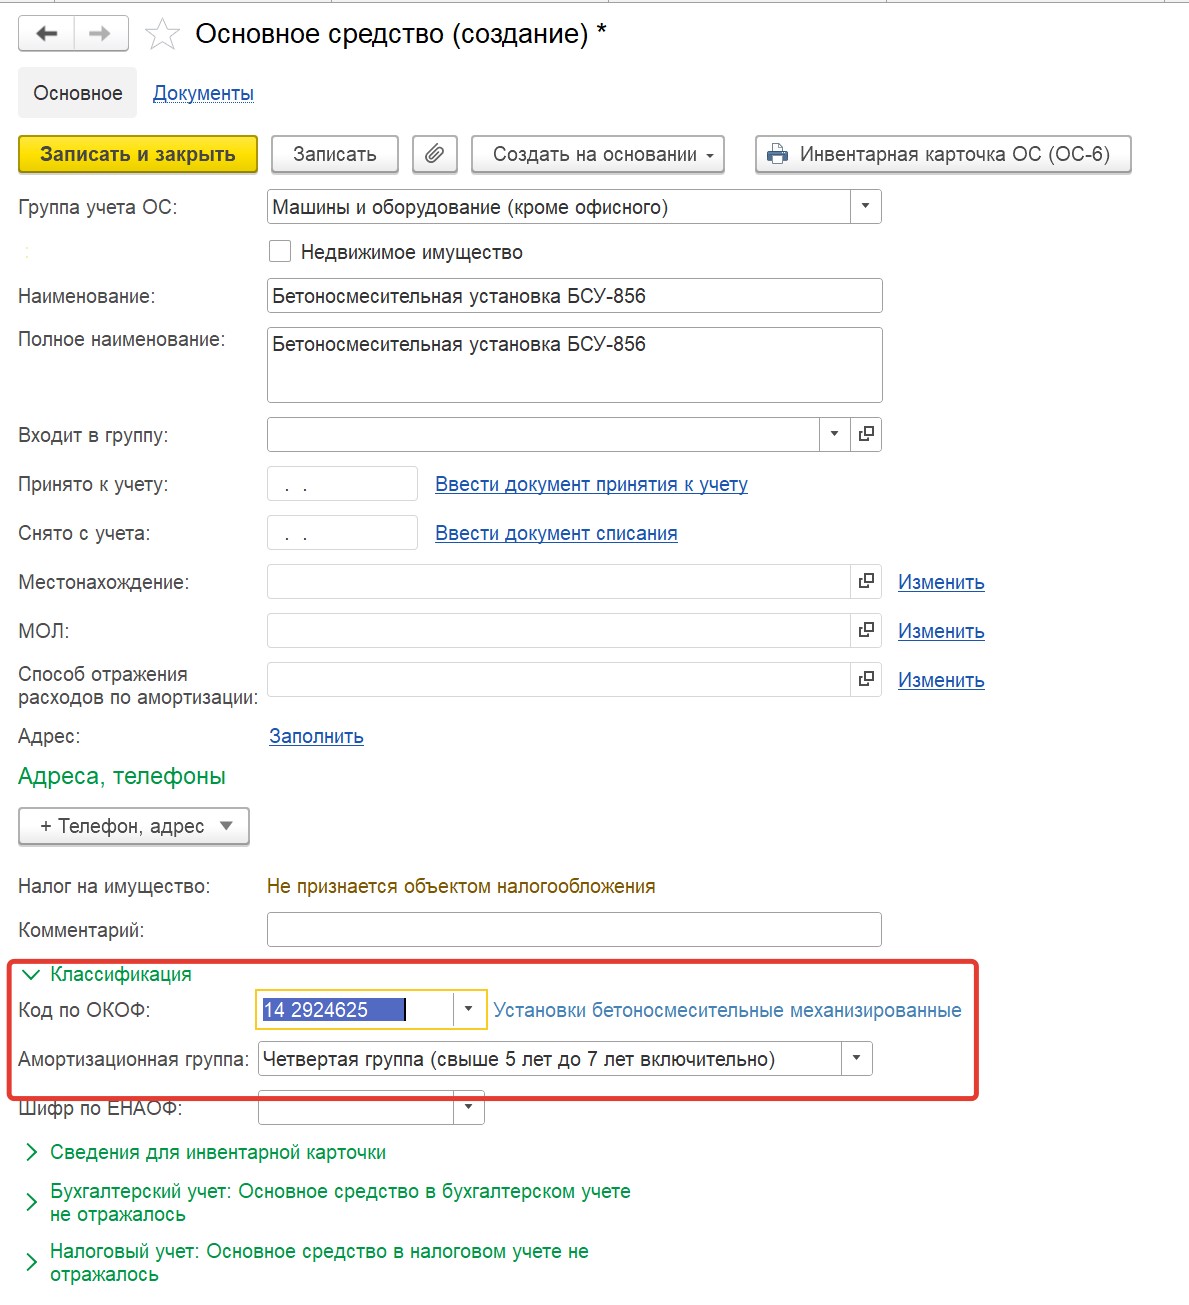The width and height of the screenshot is (1189, 1305).
Task: Toggle Недвижимое имущество checkbox
Action: coord(280,251)
